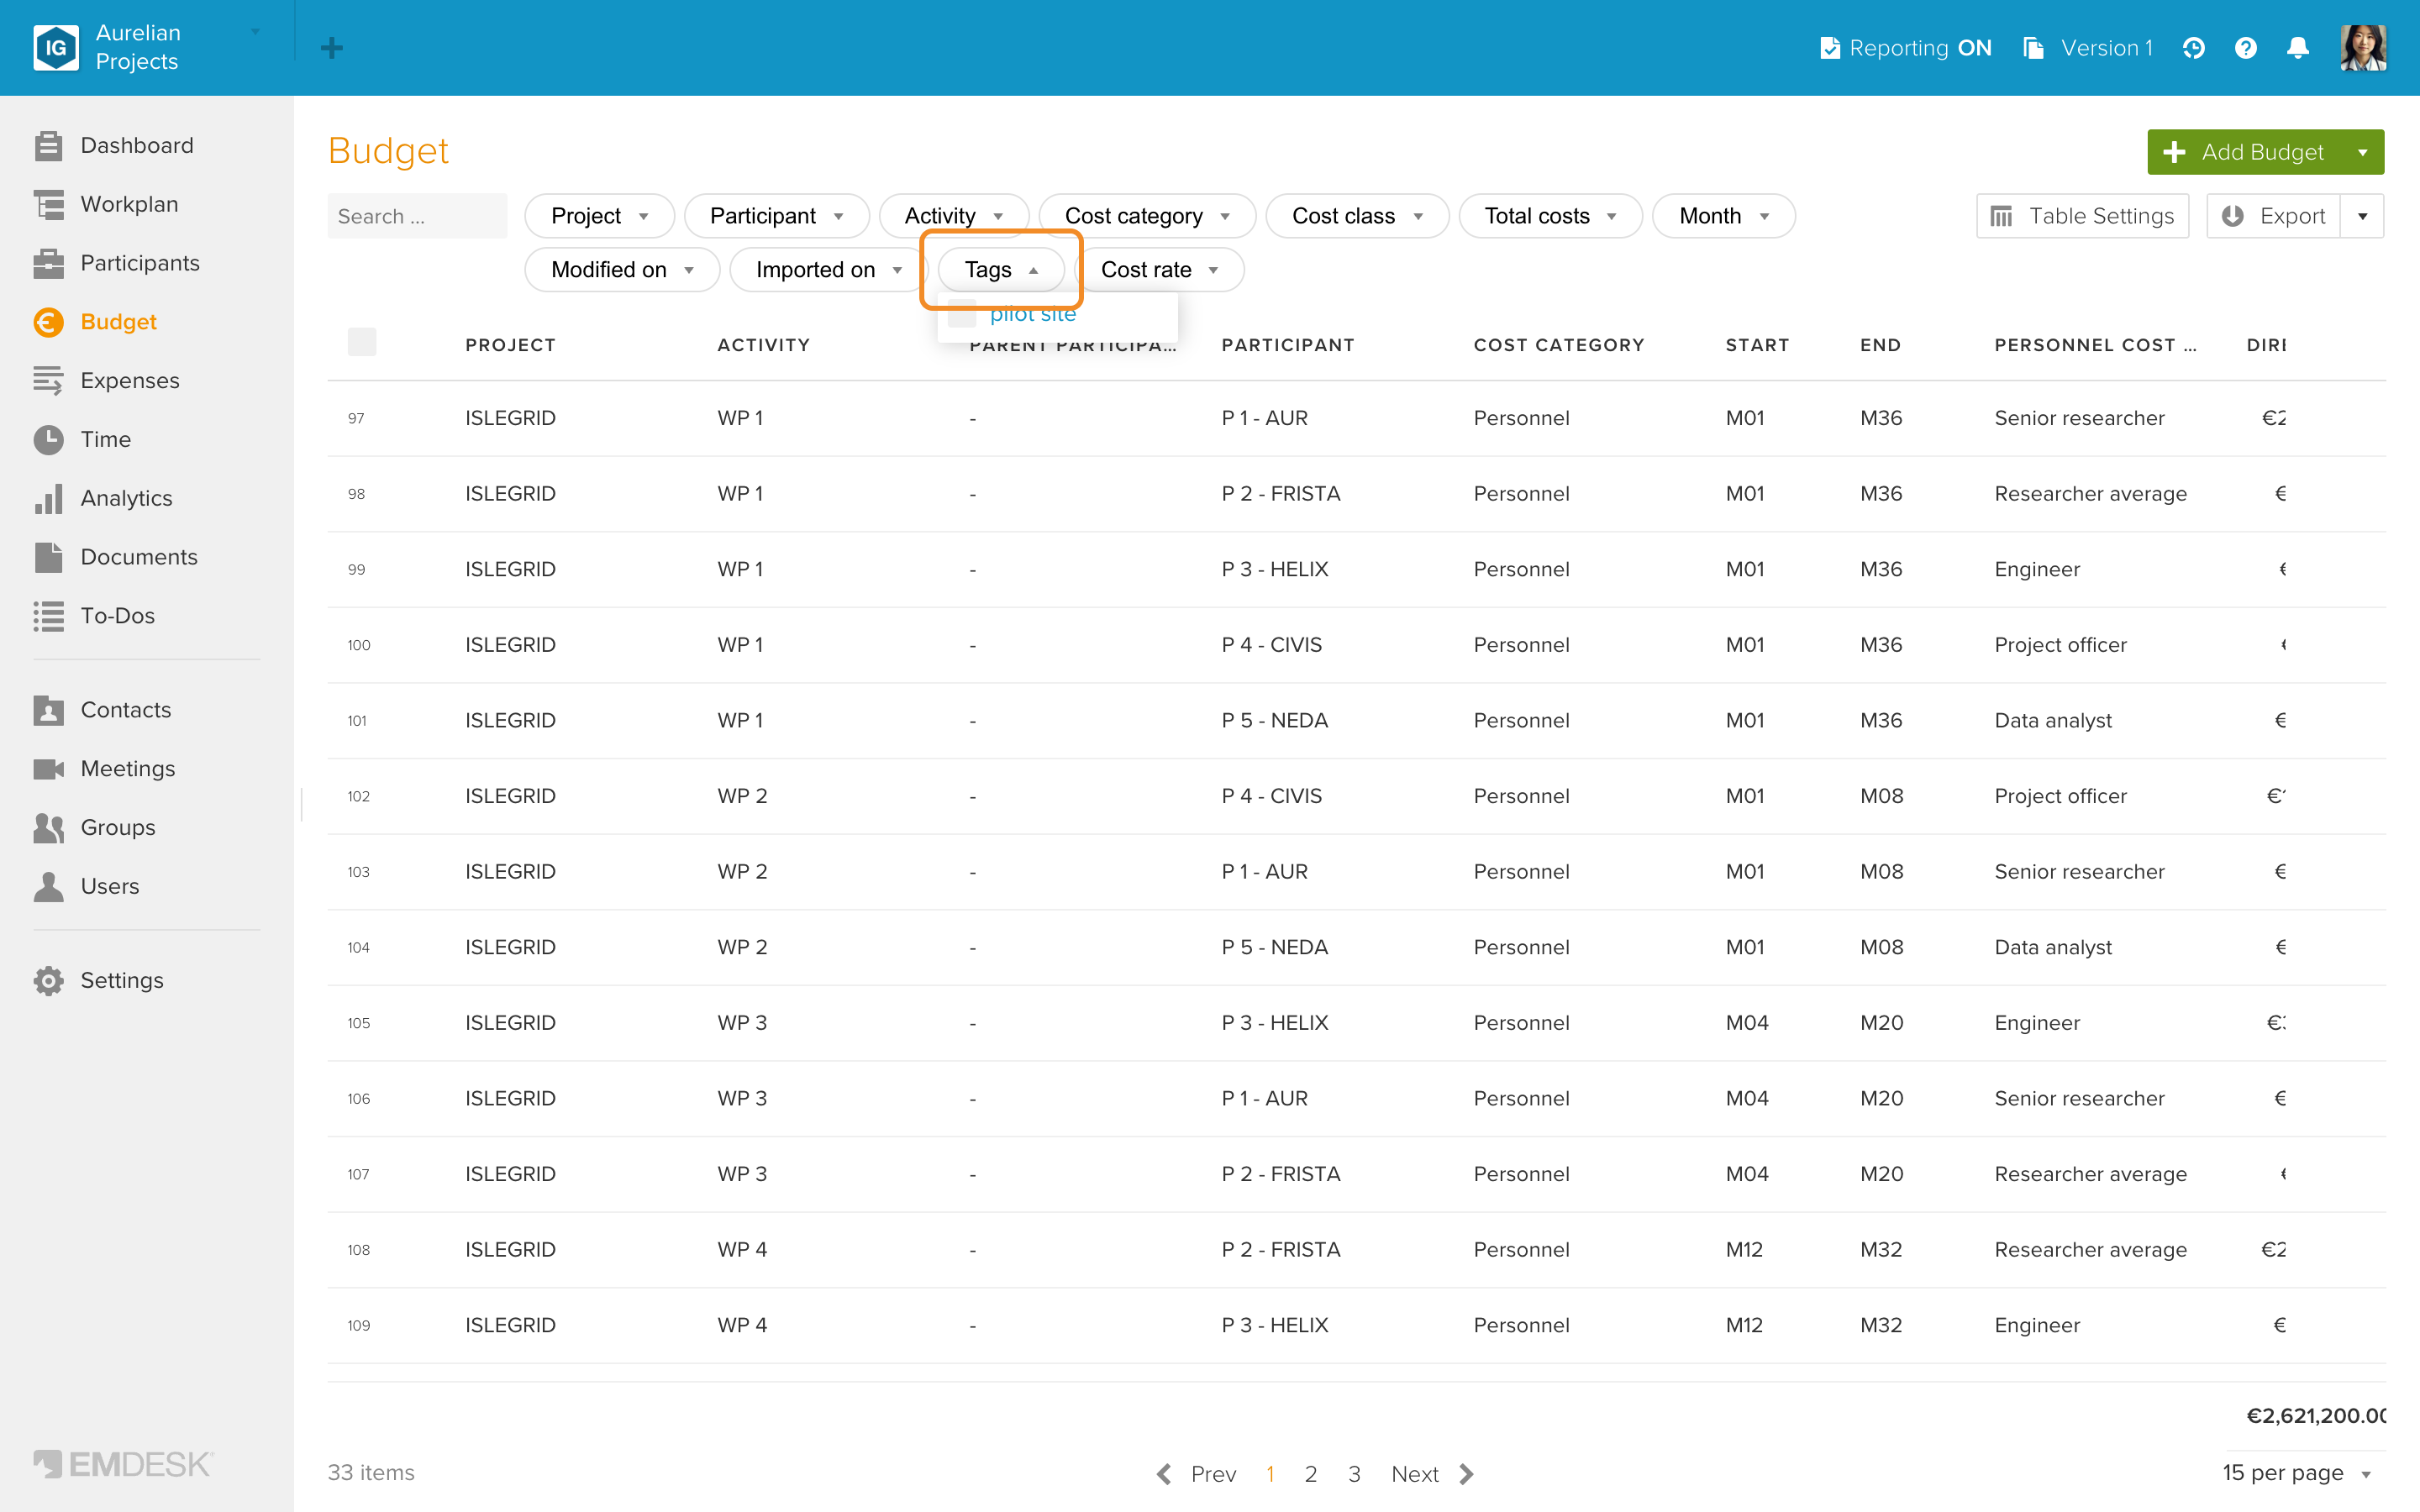Open the Expenses list icon
Image resolution: width=2420 pixels, height=1512 pixels.
[x=48, y=380]
